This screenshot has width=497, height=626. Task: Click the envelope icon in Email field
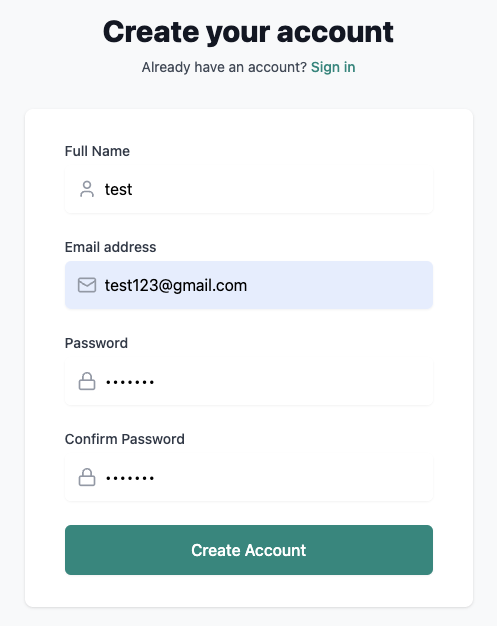87,285
